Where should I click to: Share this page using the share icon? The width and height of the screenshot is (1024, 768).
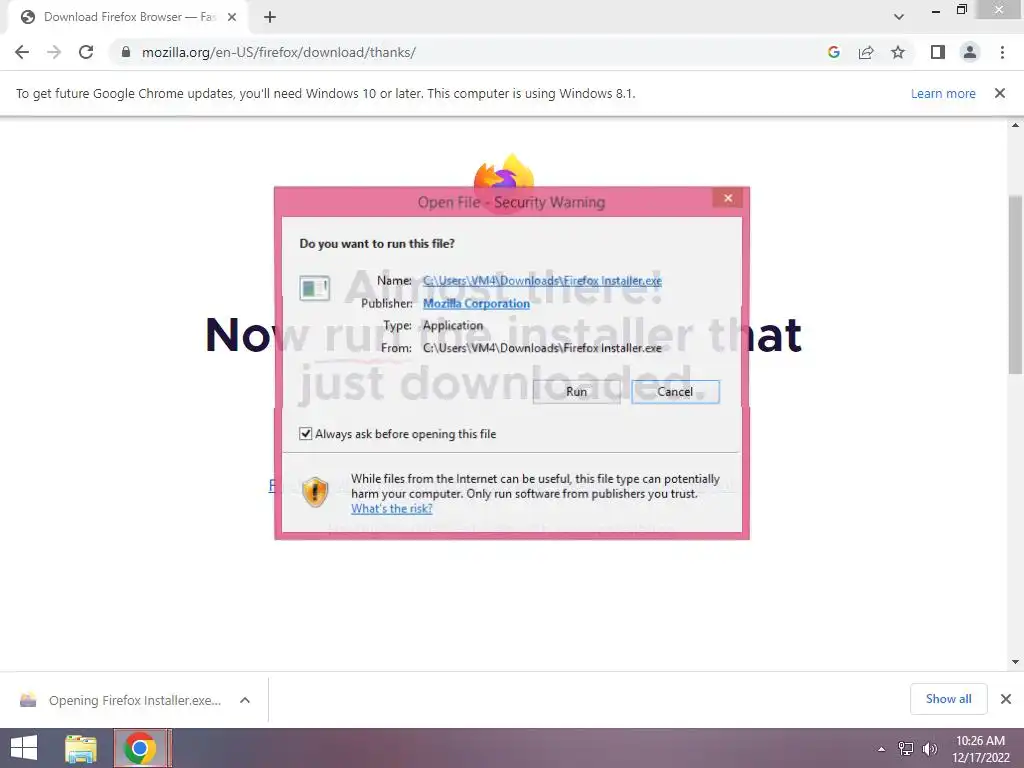tap(866, 52)
